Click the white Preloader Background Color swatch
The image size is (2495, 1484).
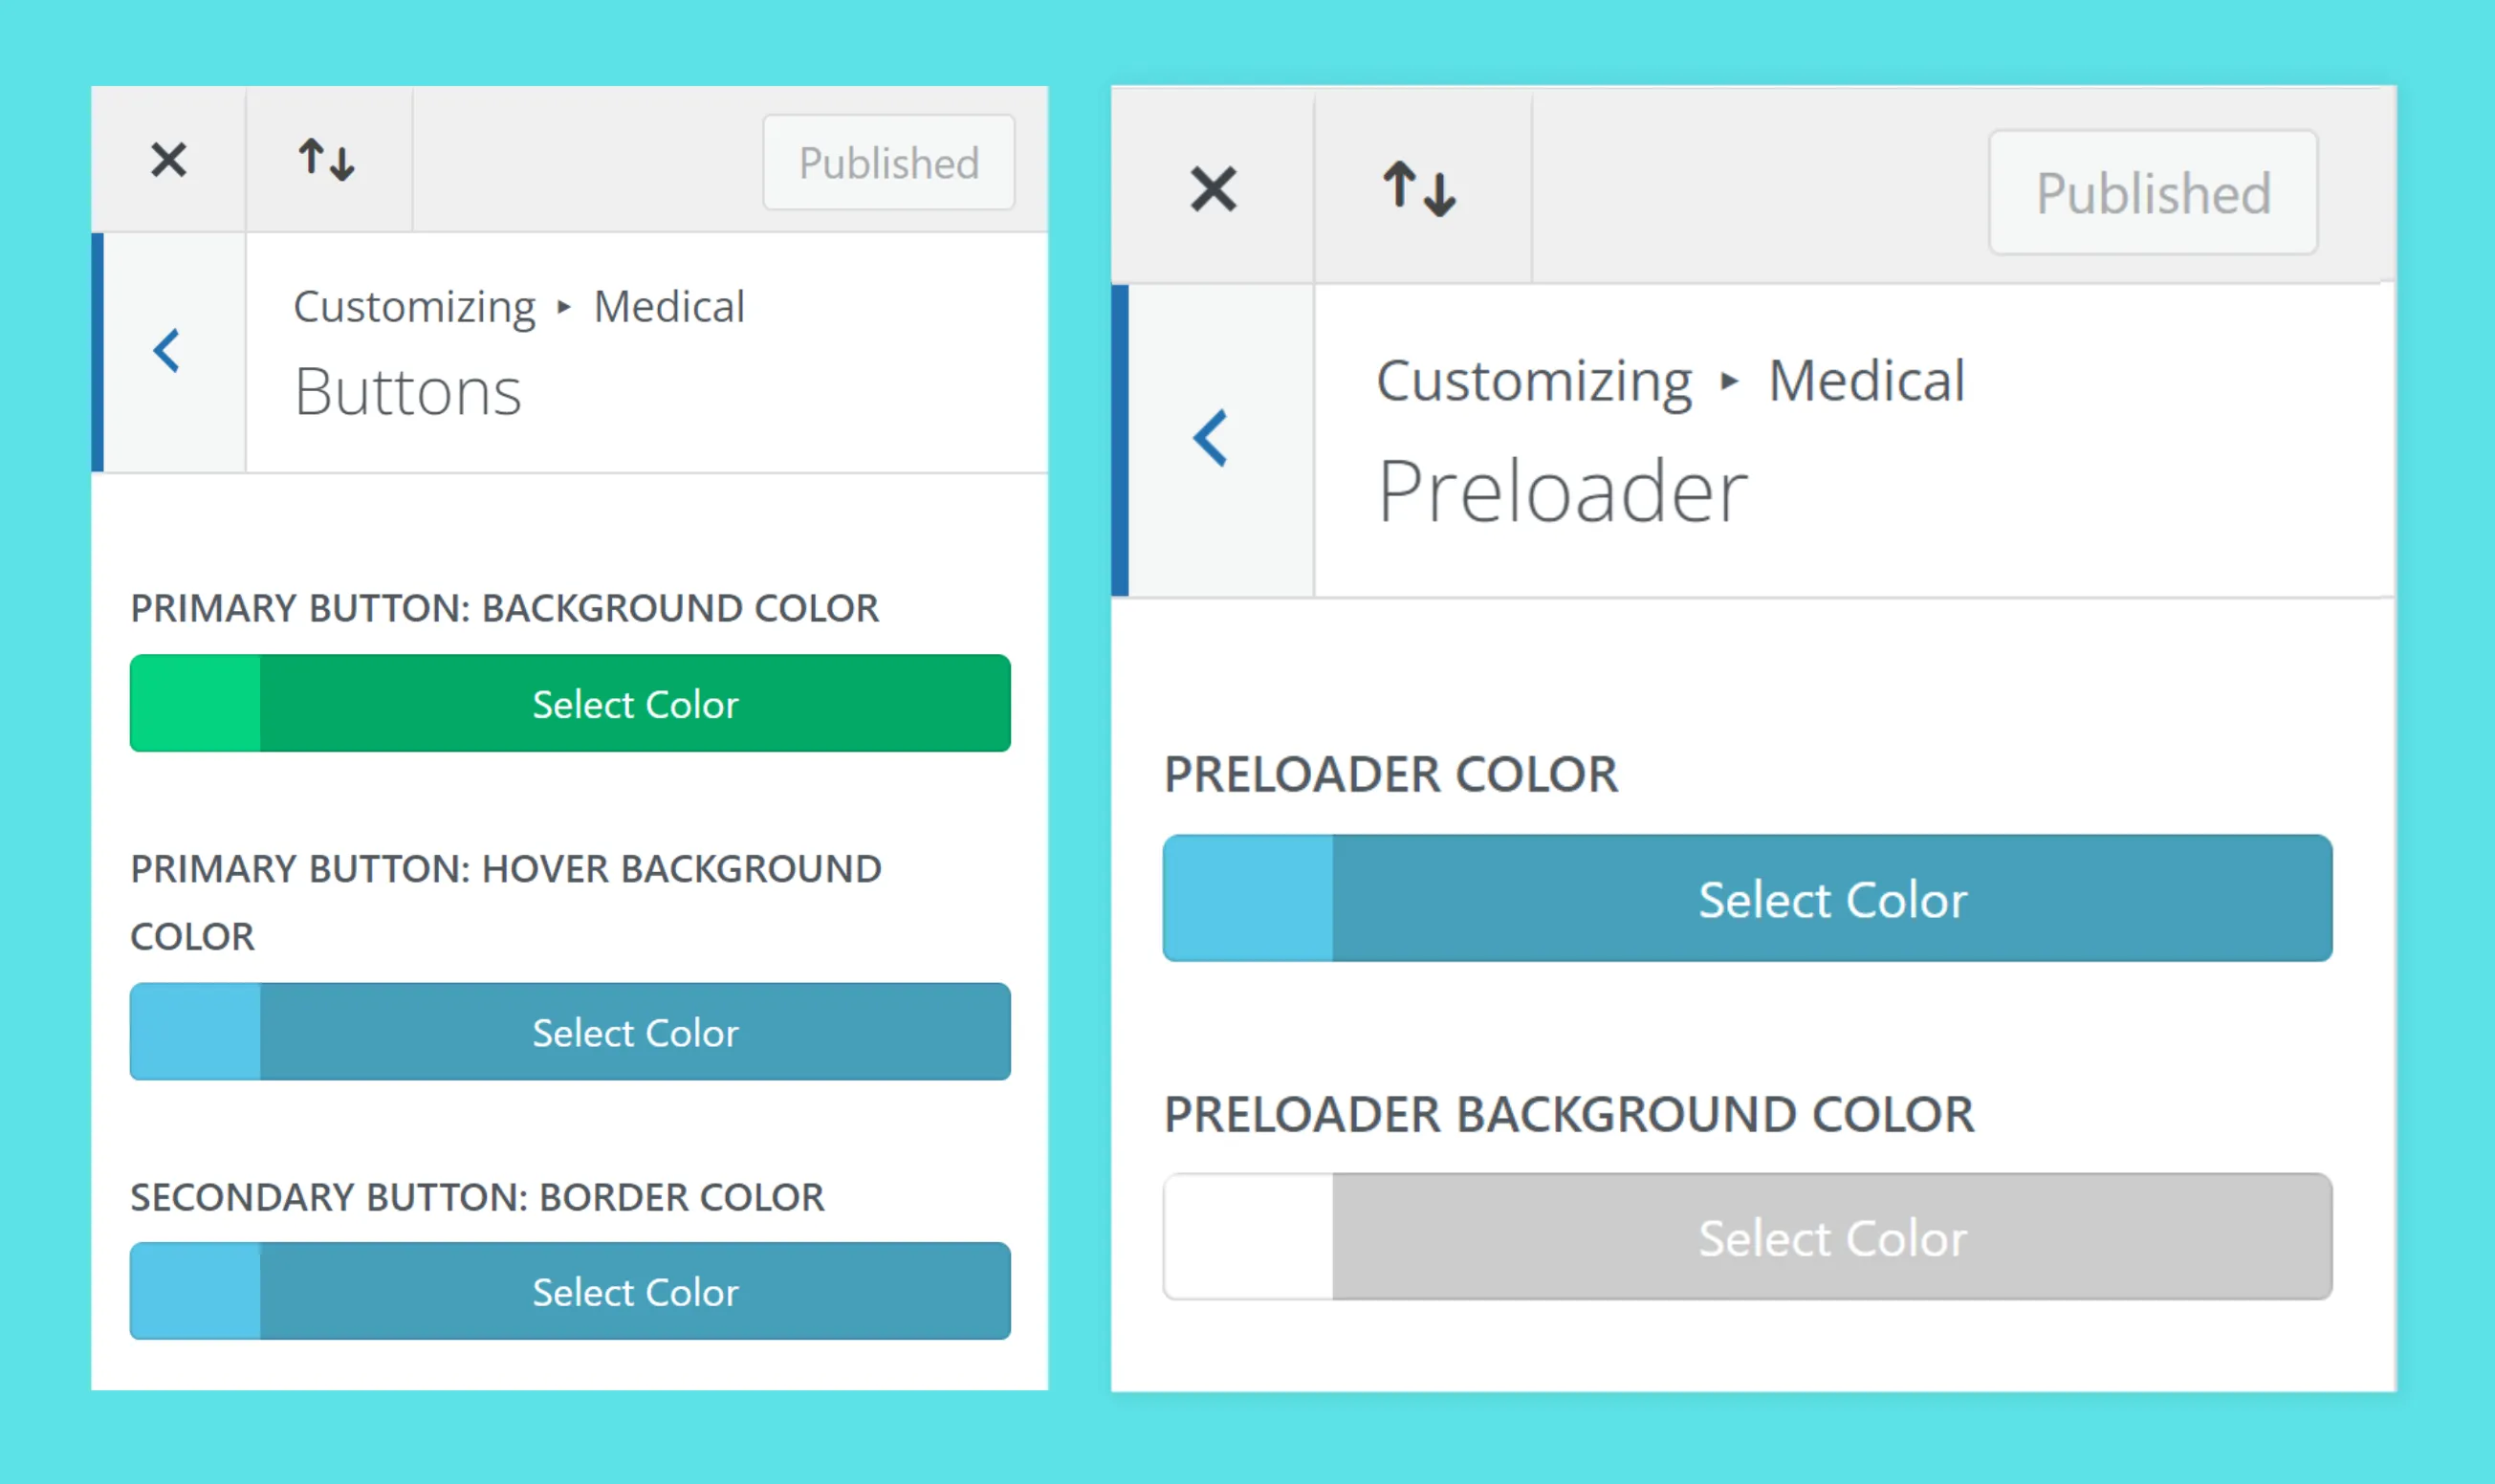1248,1237
